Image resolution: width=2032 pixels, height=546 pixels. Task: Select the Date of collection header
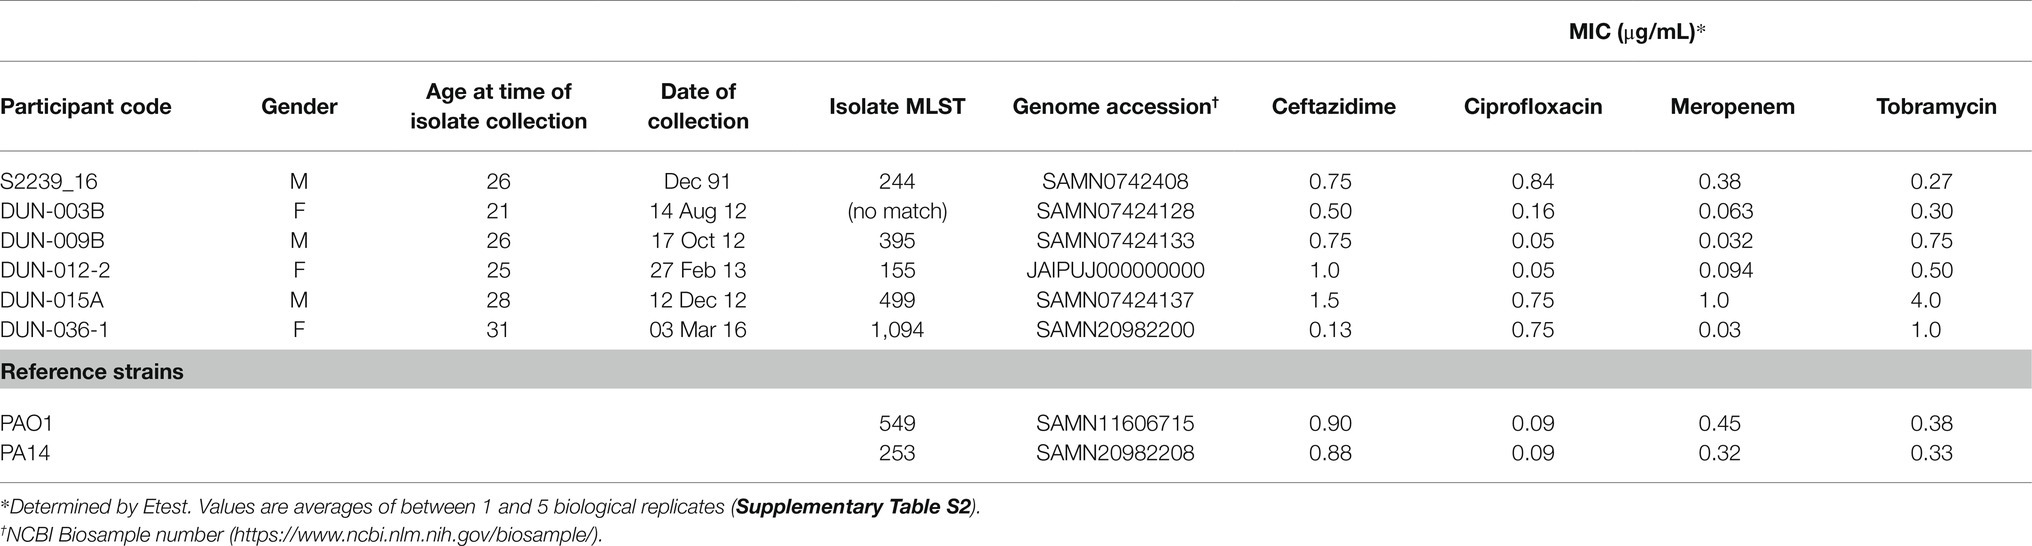pos(698,106)
